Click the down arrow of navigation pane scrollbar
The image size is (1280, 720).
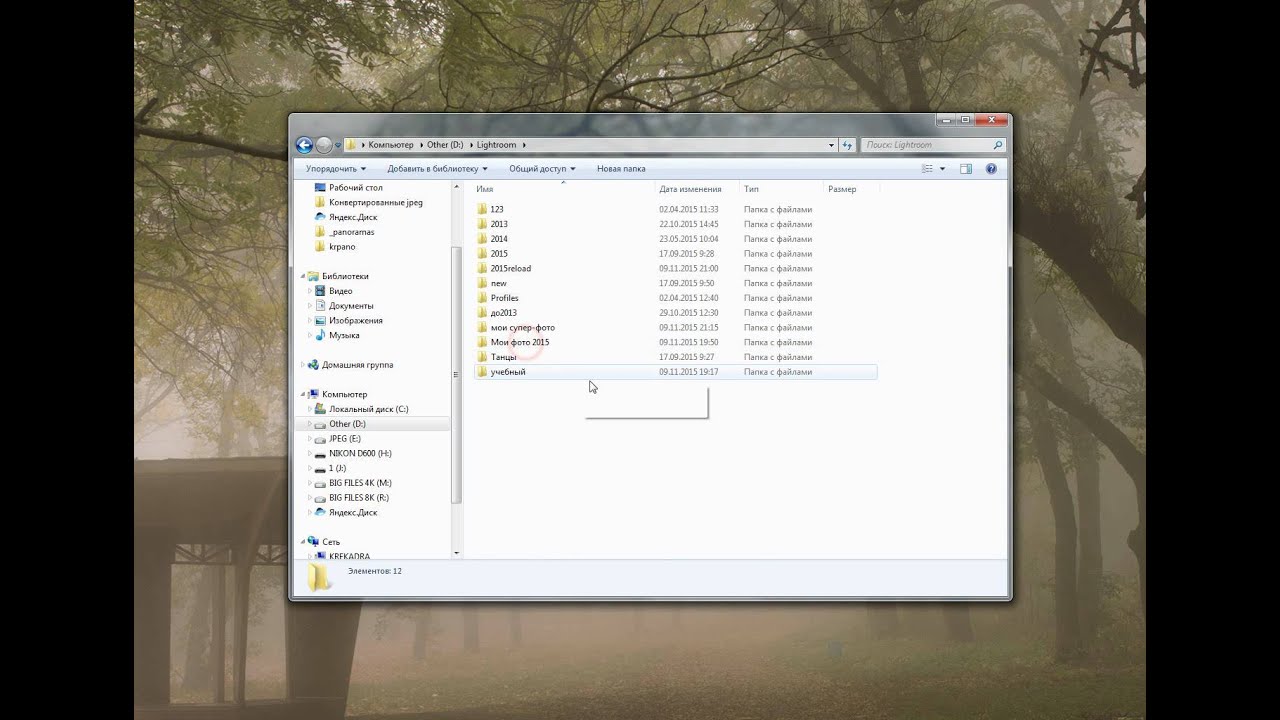pos(456,553)
